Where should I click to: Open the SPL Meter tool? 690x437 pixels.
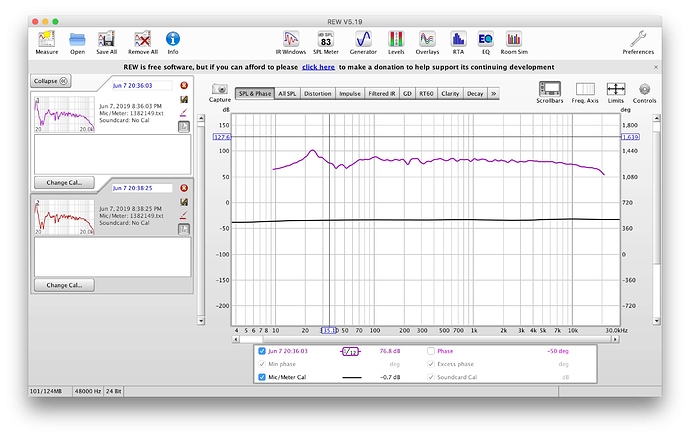coord(326,39)
